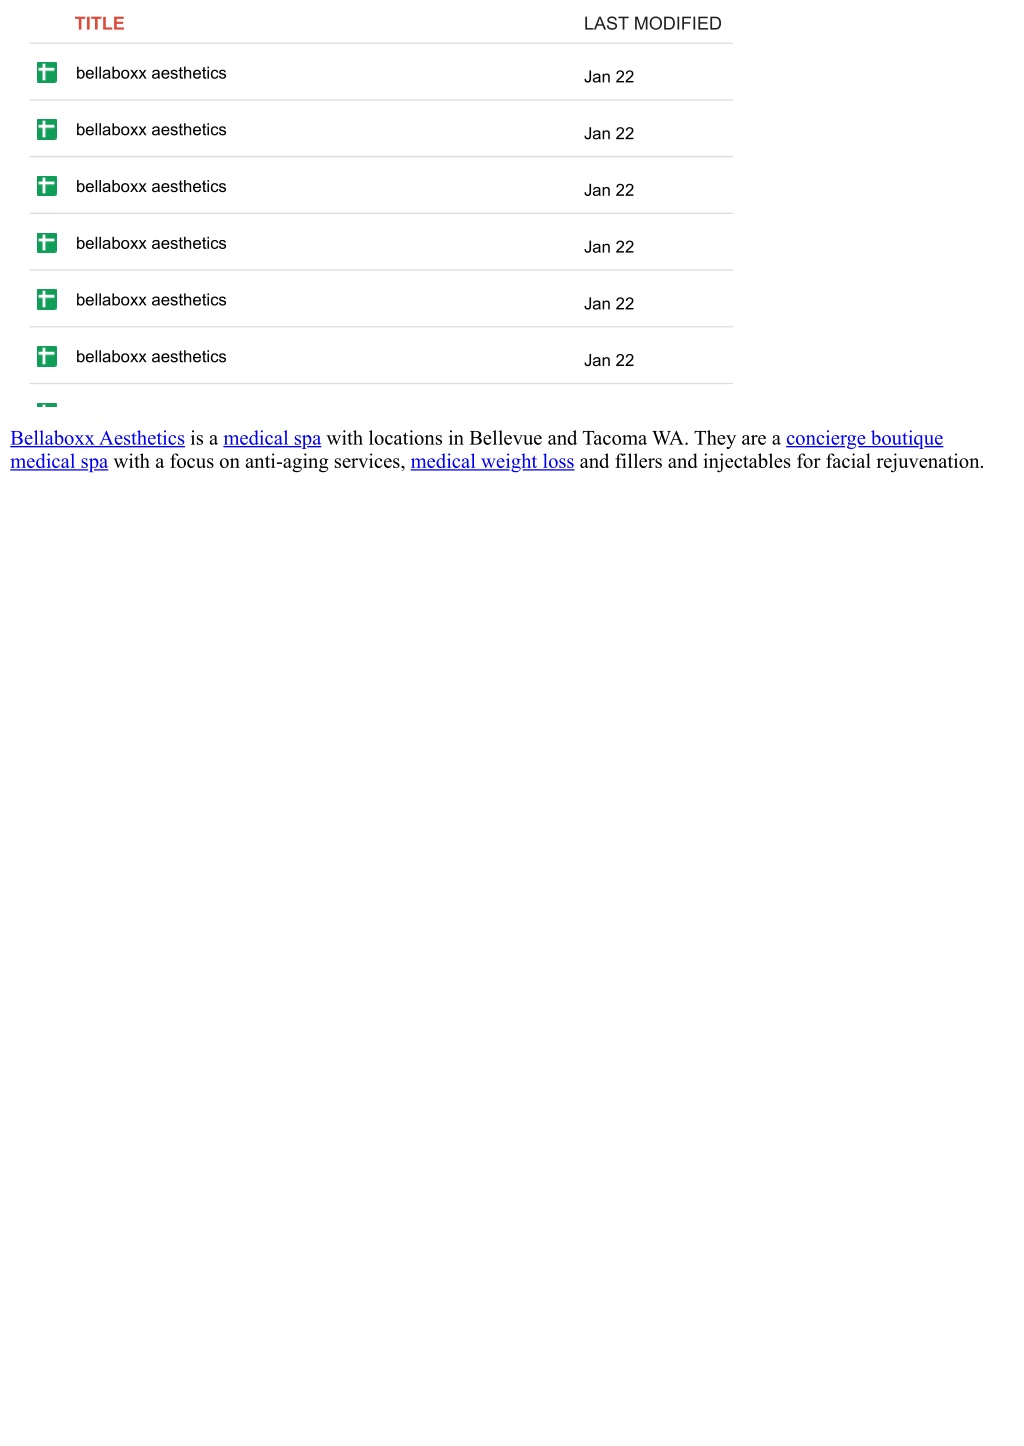Click the concierge boutique link

pos(864,438)
